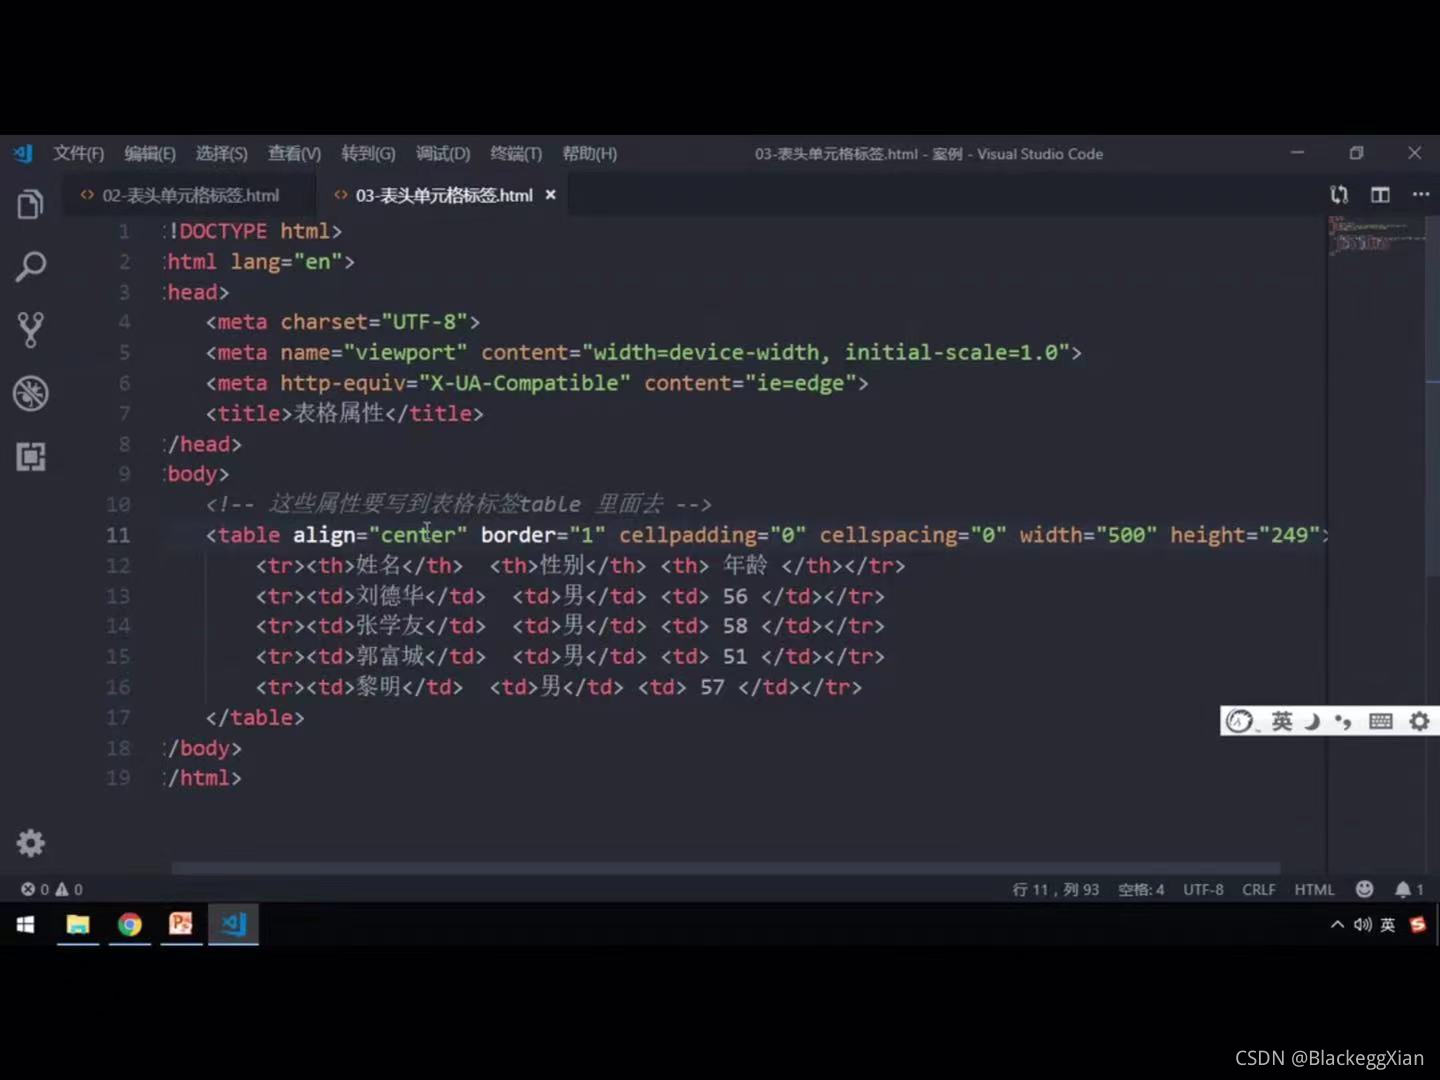Viewport: 1440px width, 1080px height.
Task: Toggle the moon half-width icon on IME toolbar
Action: coord(1312,721)
